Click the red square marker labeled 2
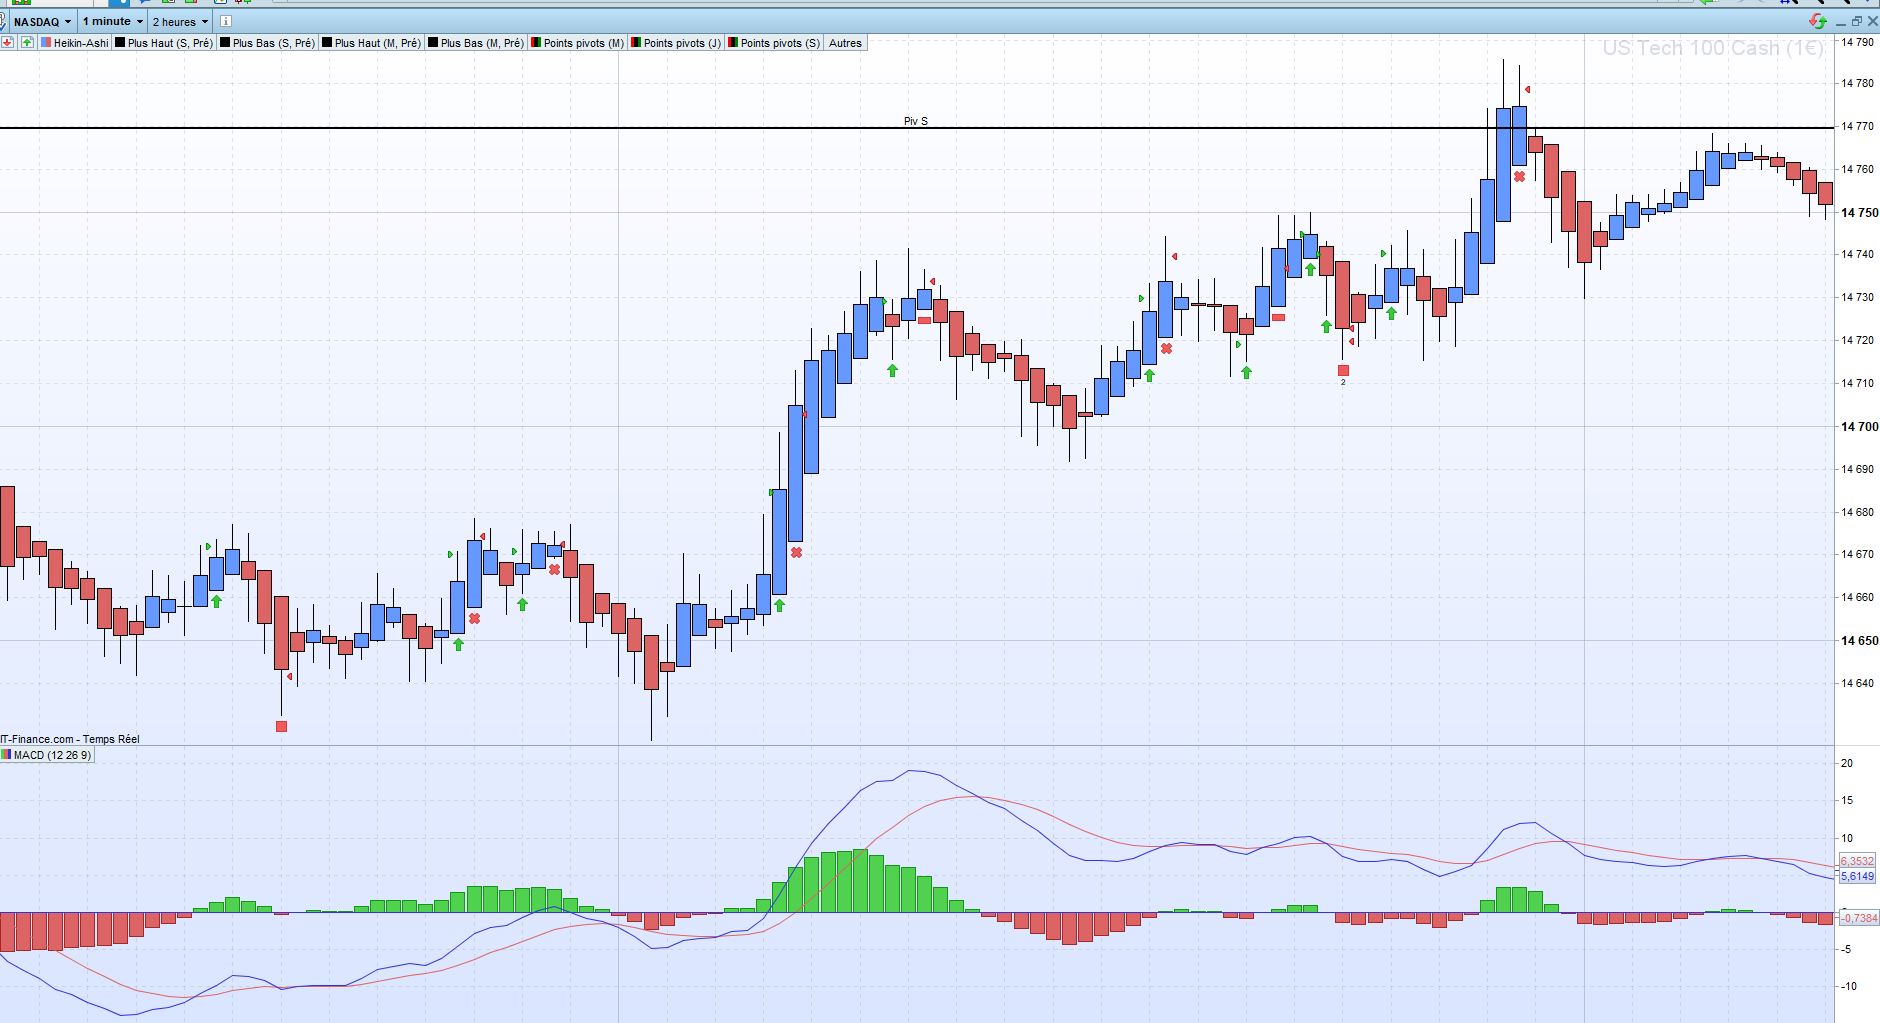1880x1023 pixels. click(x=1343, y=371)
